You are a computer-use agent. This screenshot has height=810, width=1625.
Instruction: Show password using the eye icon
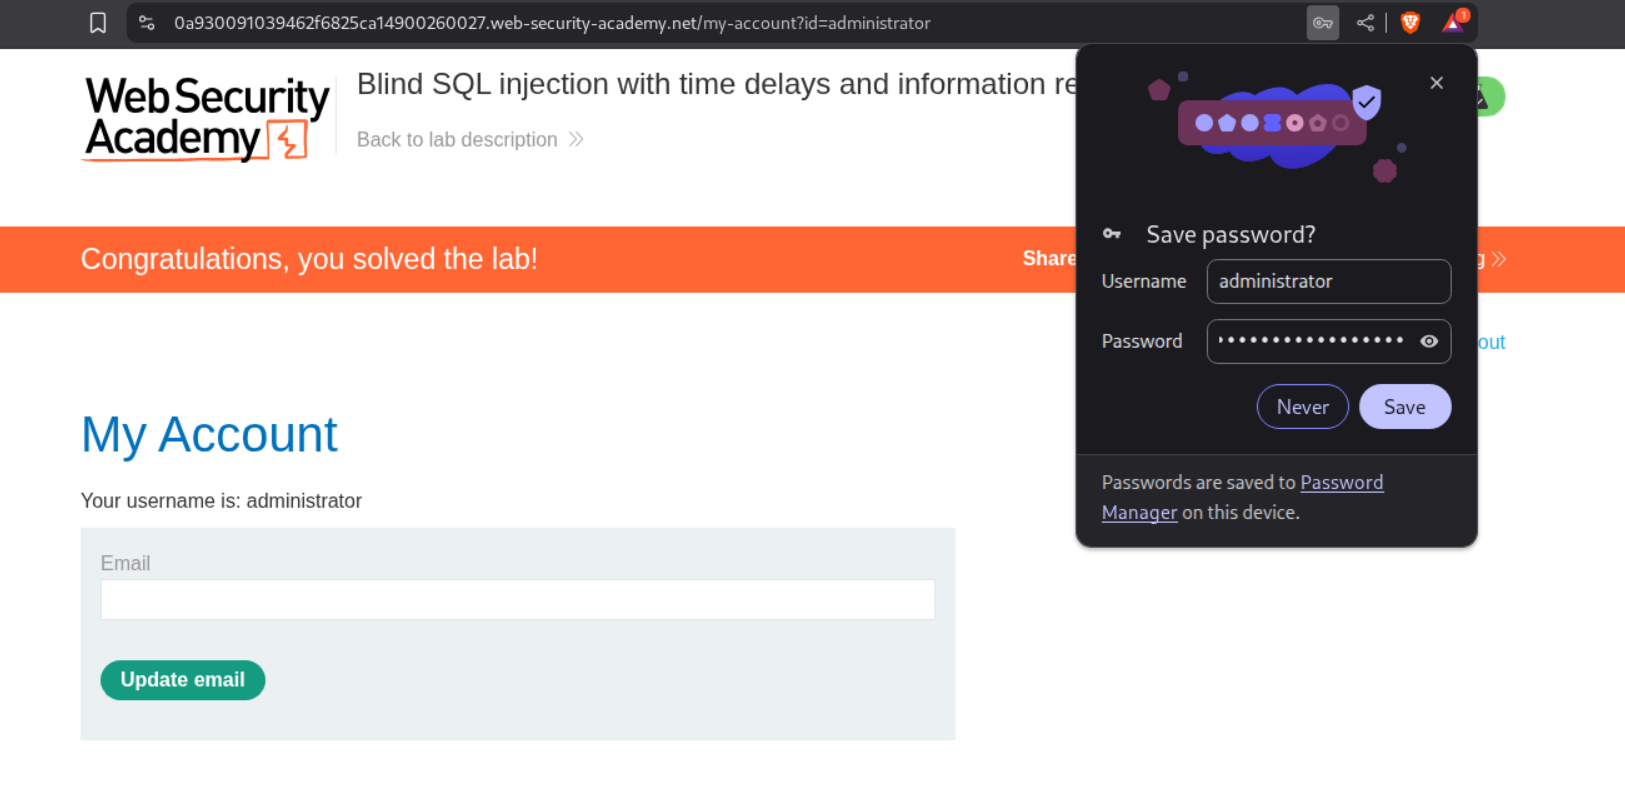point(1429,341)
